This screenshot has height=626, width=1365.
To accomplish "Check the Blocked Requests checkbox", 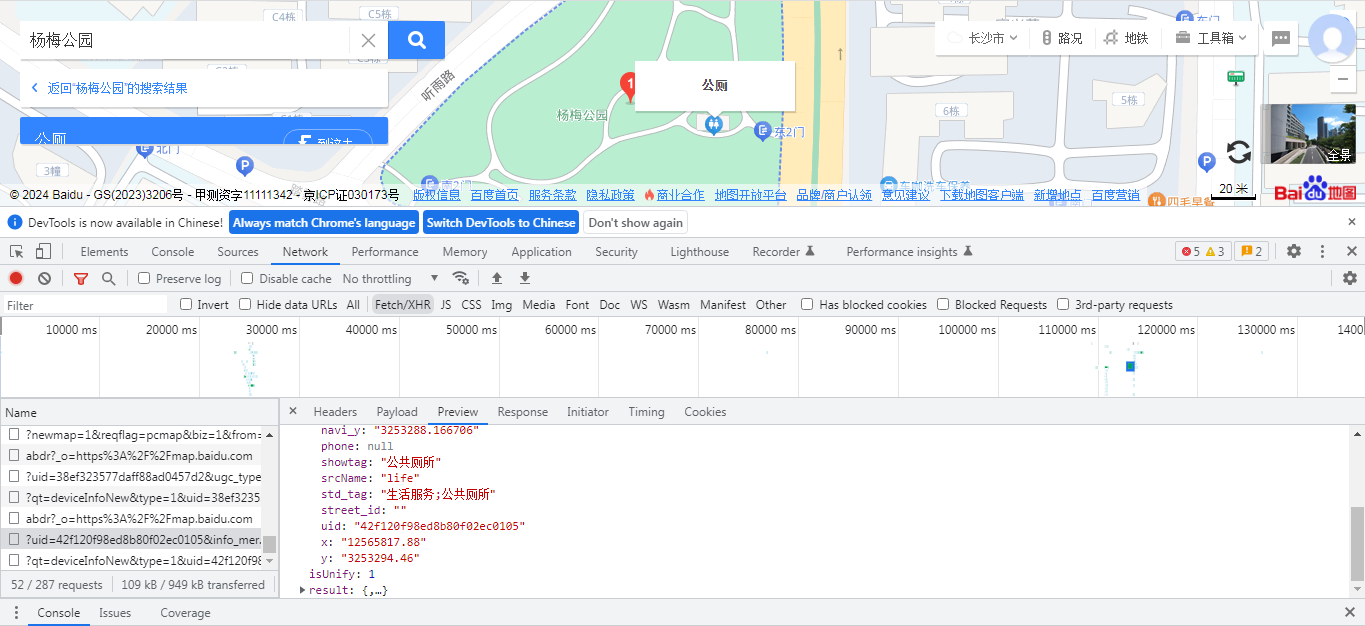I will 943,305.
